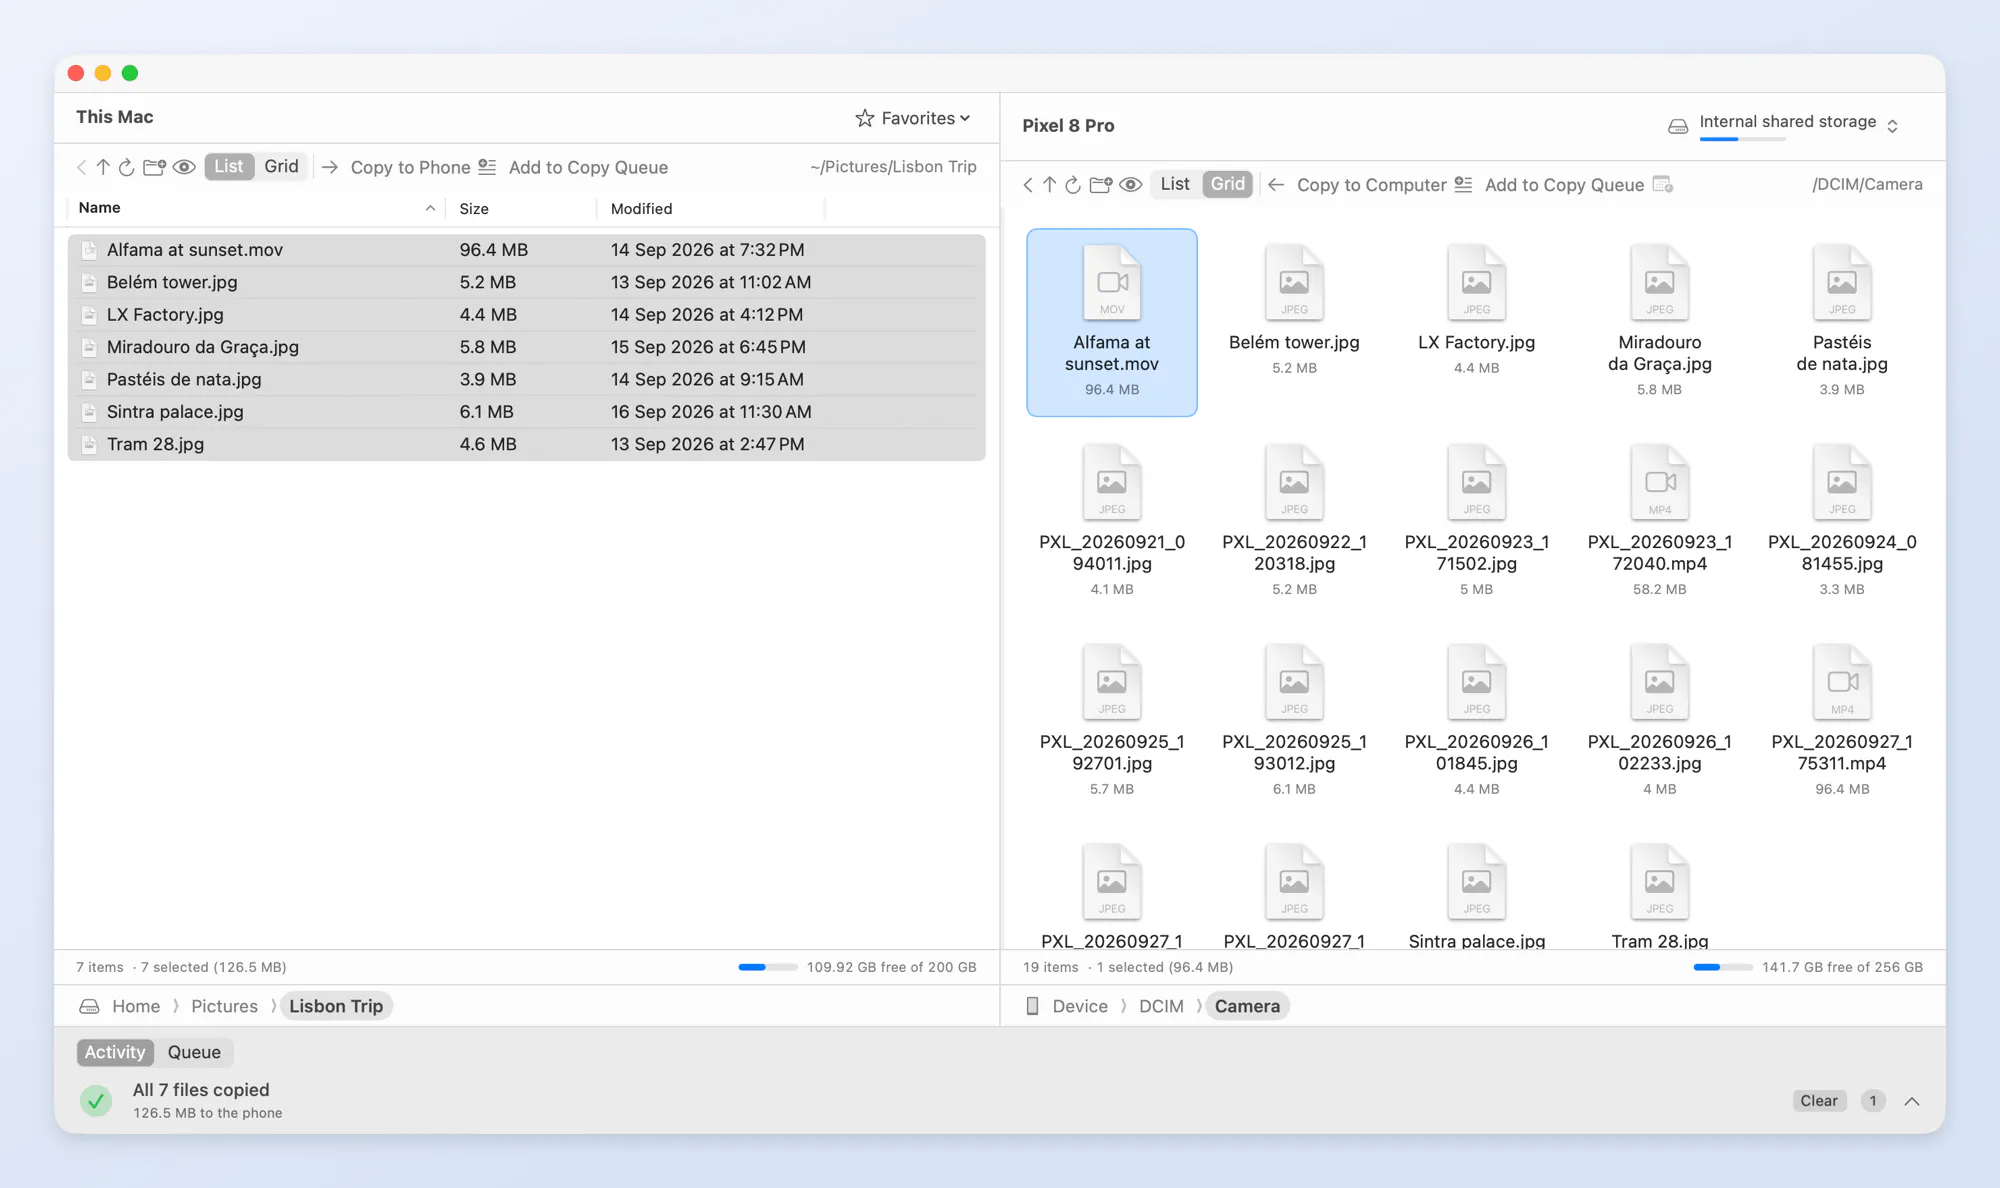Select List view in This Mac pane
This screenshot has height=1188, width=2000.
pyautogui.click(x=229, y=166)
